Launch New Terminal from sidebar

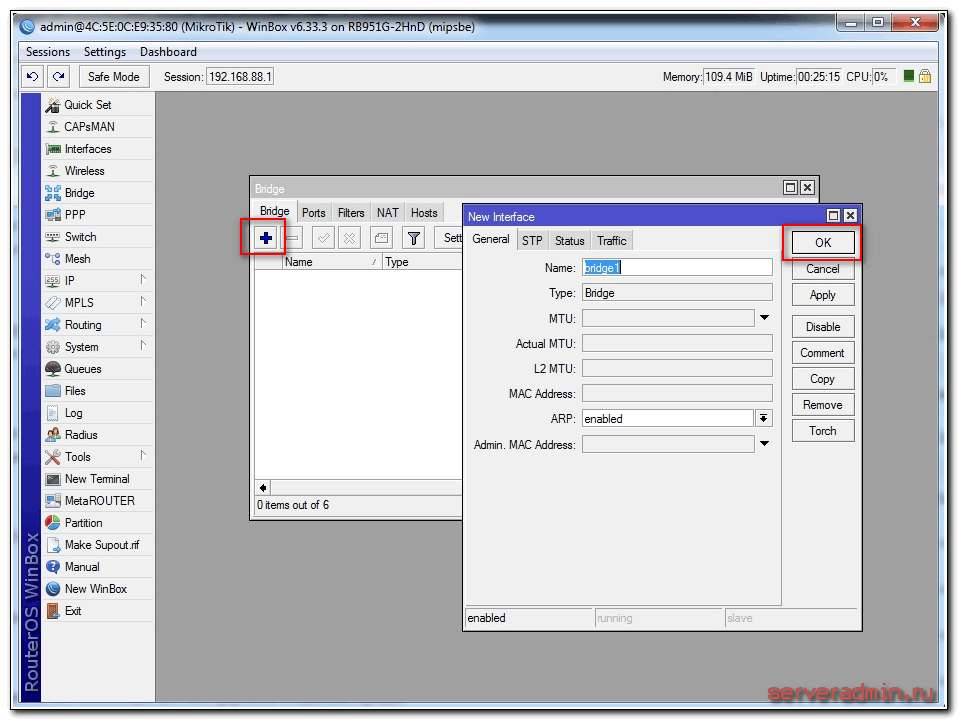pos(97,479)
